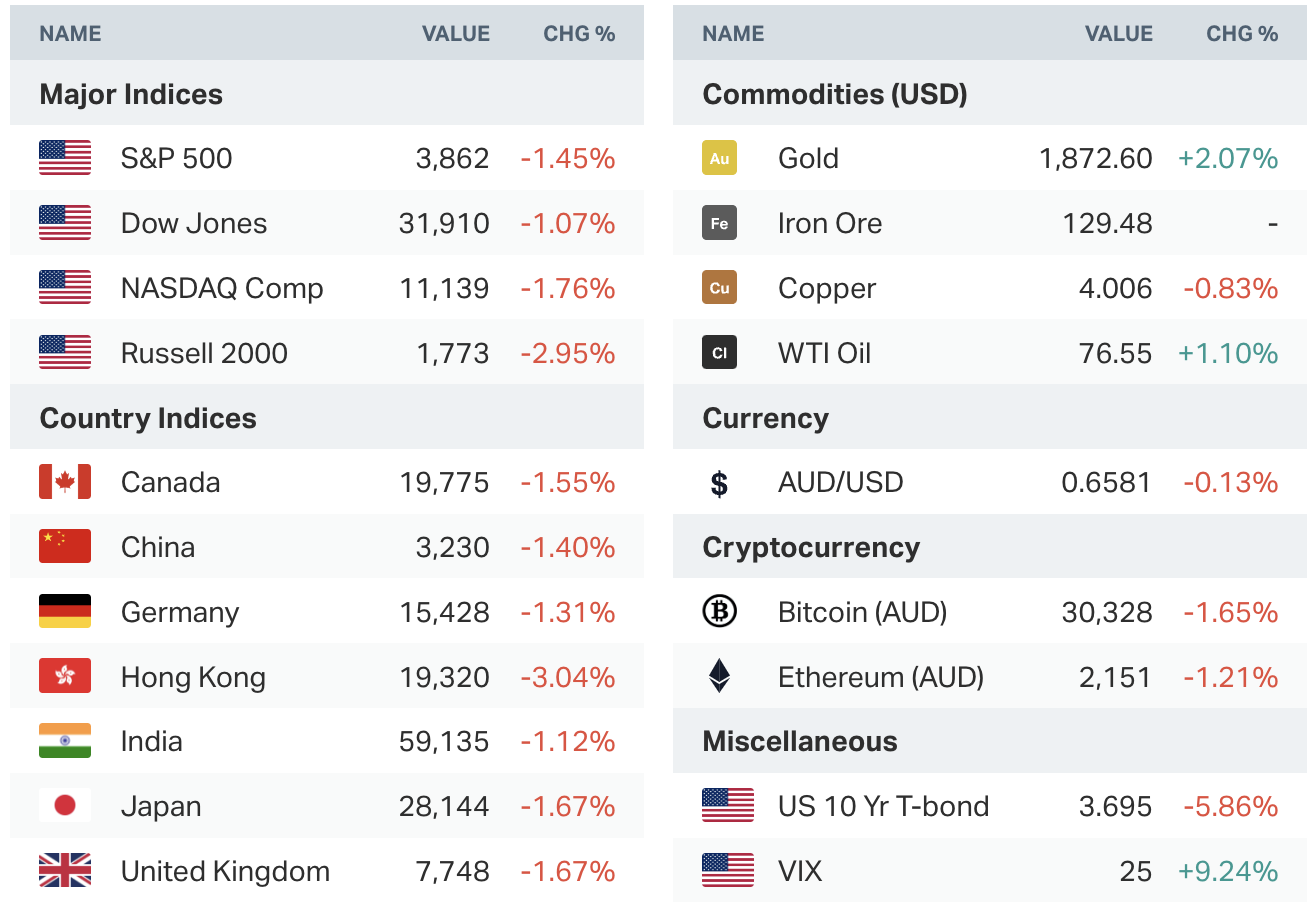
Task: Click the right table VALUE column header
Action: [1118, 34]
